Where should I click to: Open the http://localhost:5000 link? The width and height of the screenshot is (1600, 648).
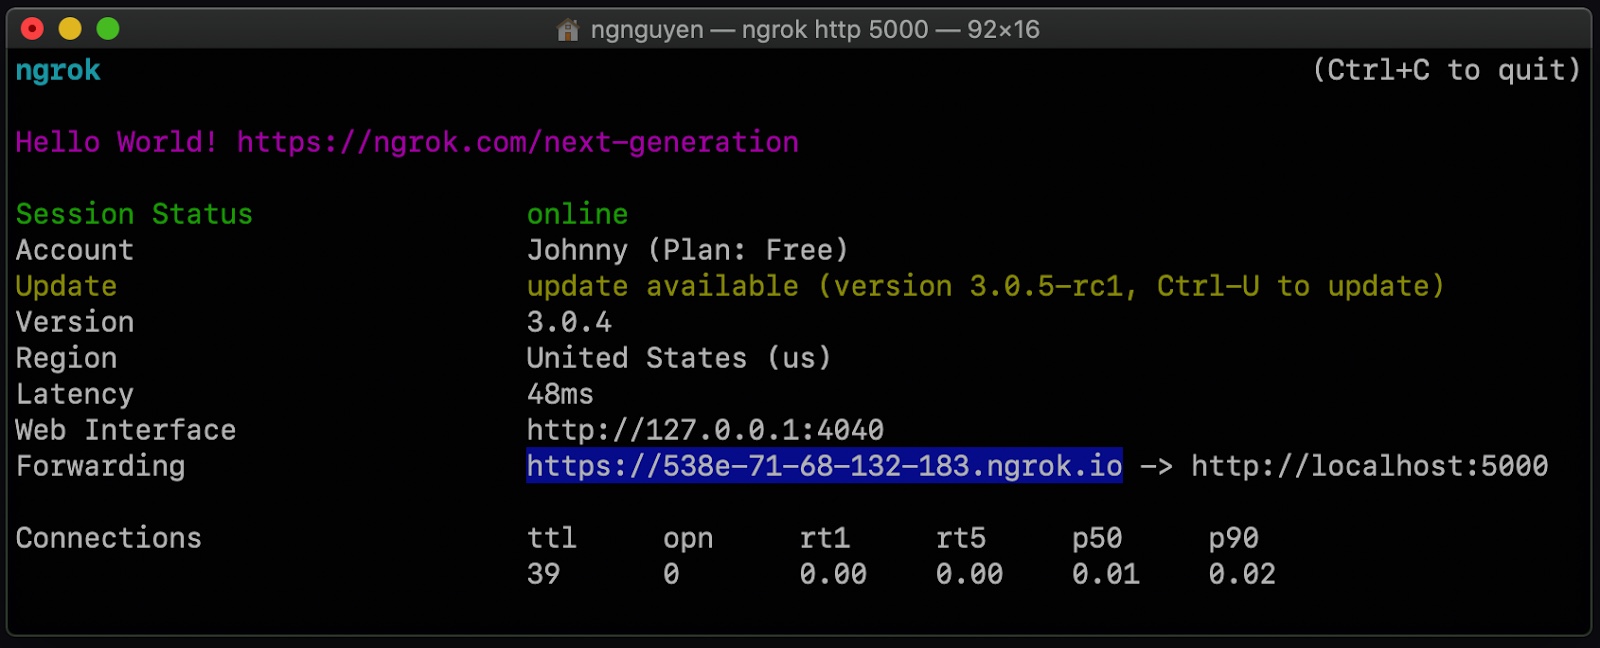(1370, 466)
